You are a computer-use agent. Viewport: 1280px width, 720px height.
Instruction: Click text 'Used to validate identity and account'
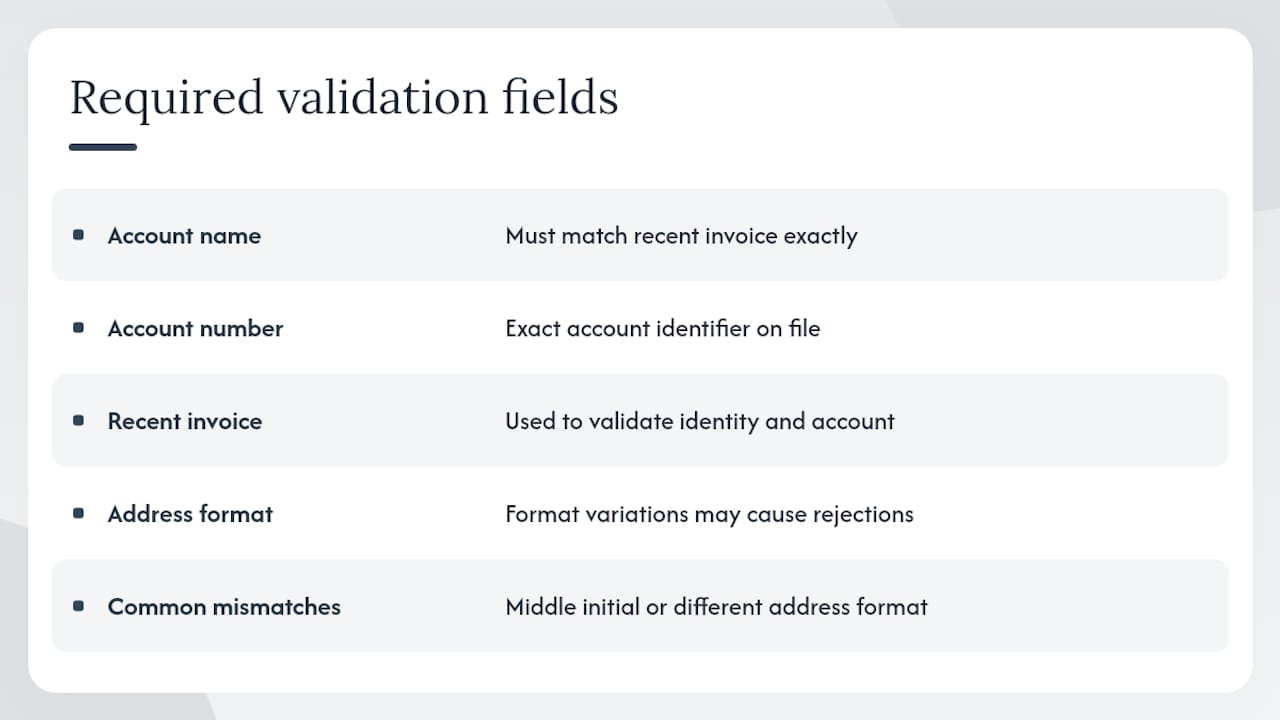[700, 422]
